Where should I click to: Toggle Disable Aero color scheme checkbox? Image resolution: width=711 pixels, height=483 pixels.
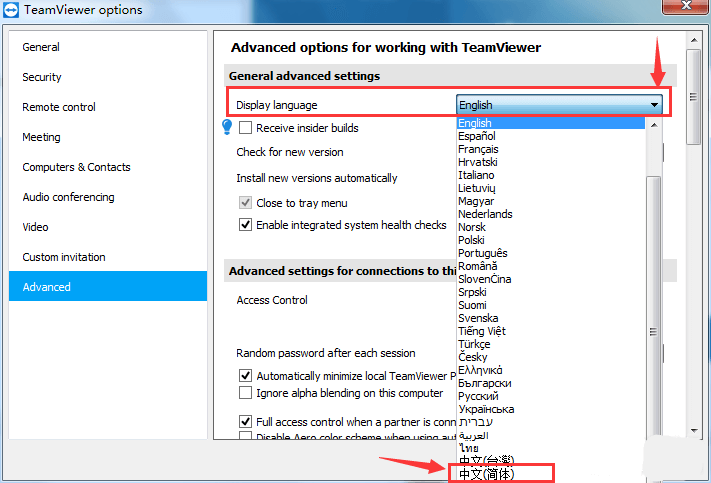pyautogui.click(x=245, y=436)
